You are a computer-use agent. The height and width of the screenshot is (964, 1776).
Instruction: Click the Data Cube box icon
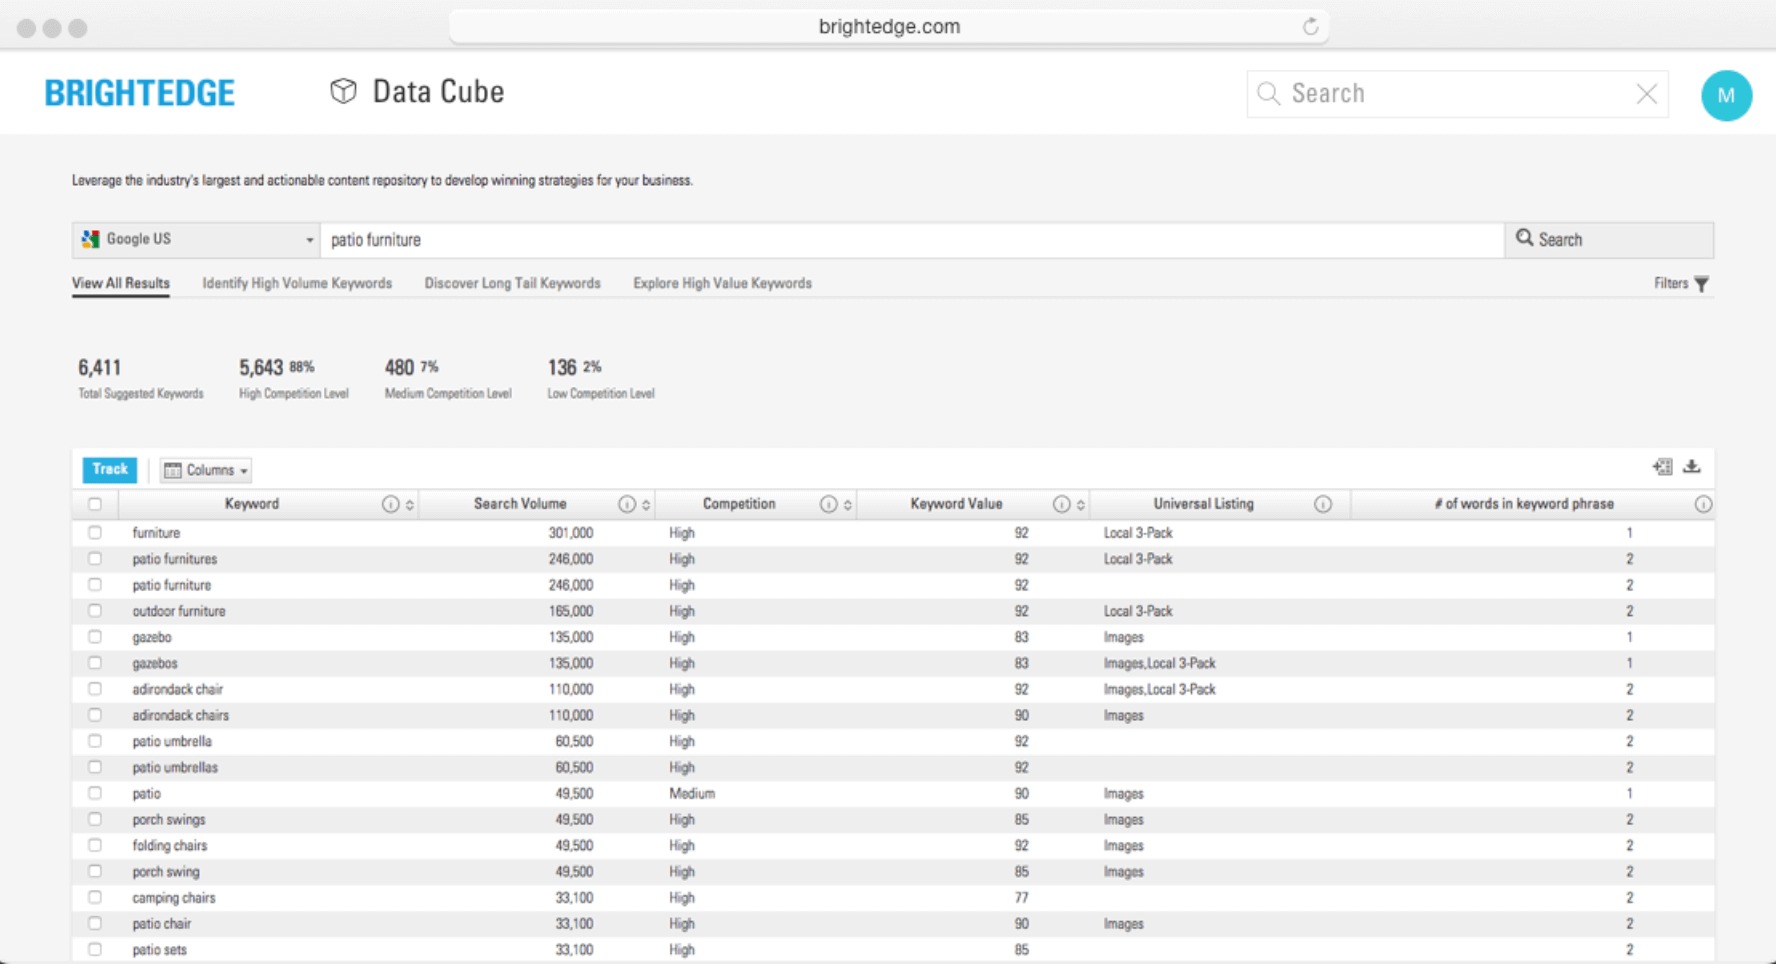[x=343, y=91]
